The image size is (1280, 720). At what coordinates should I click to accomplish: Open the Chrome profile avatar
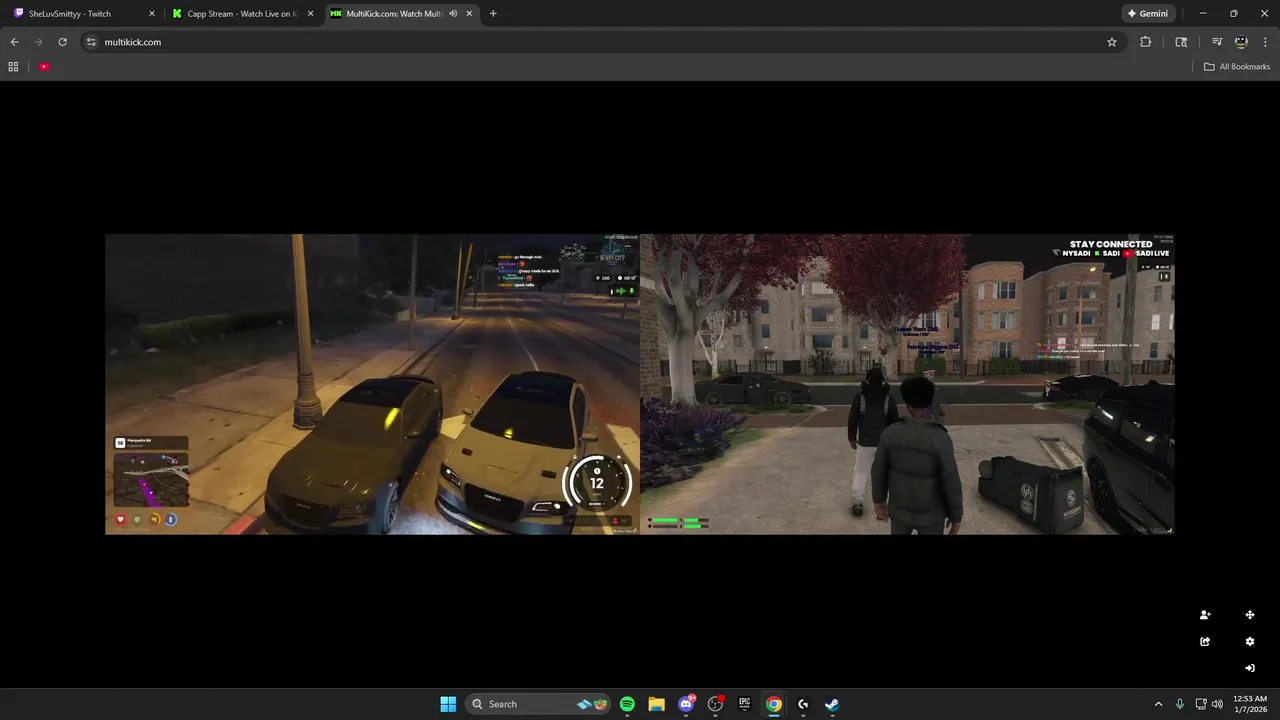click(x=1241, y=42)
